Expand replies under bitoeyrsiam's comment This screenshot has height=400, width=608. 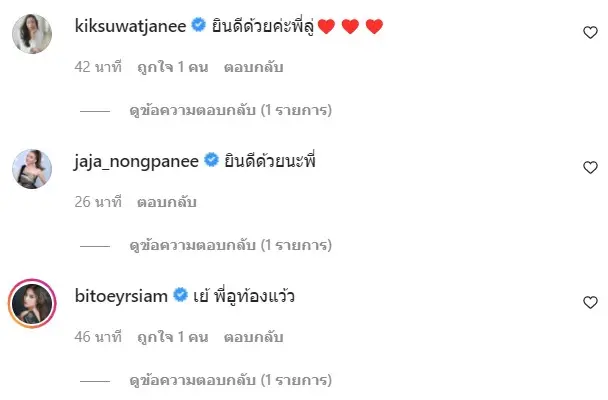[x=230, y=381]
